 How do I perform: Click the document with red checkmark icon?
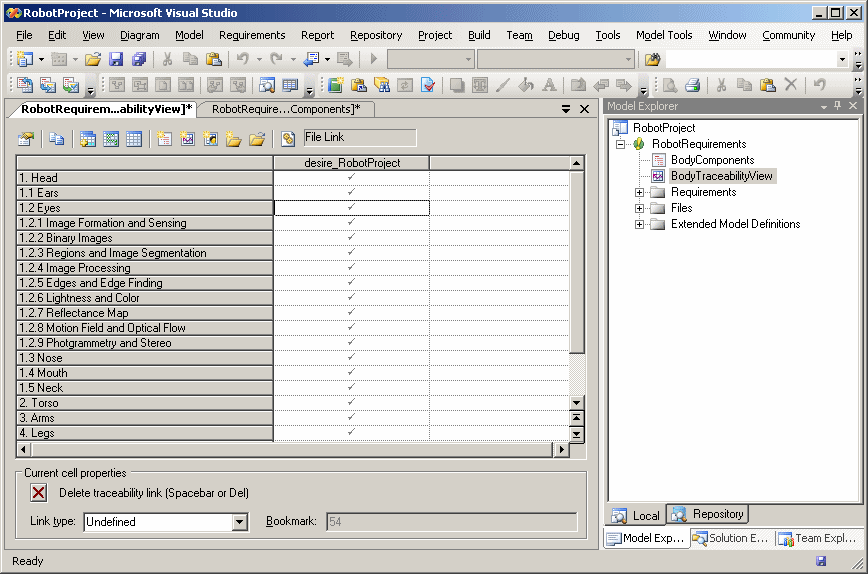(x=427, y=85)
